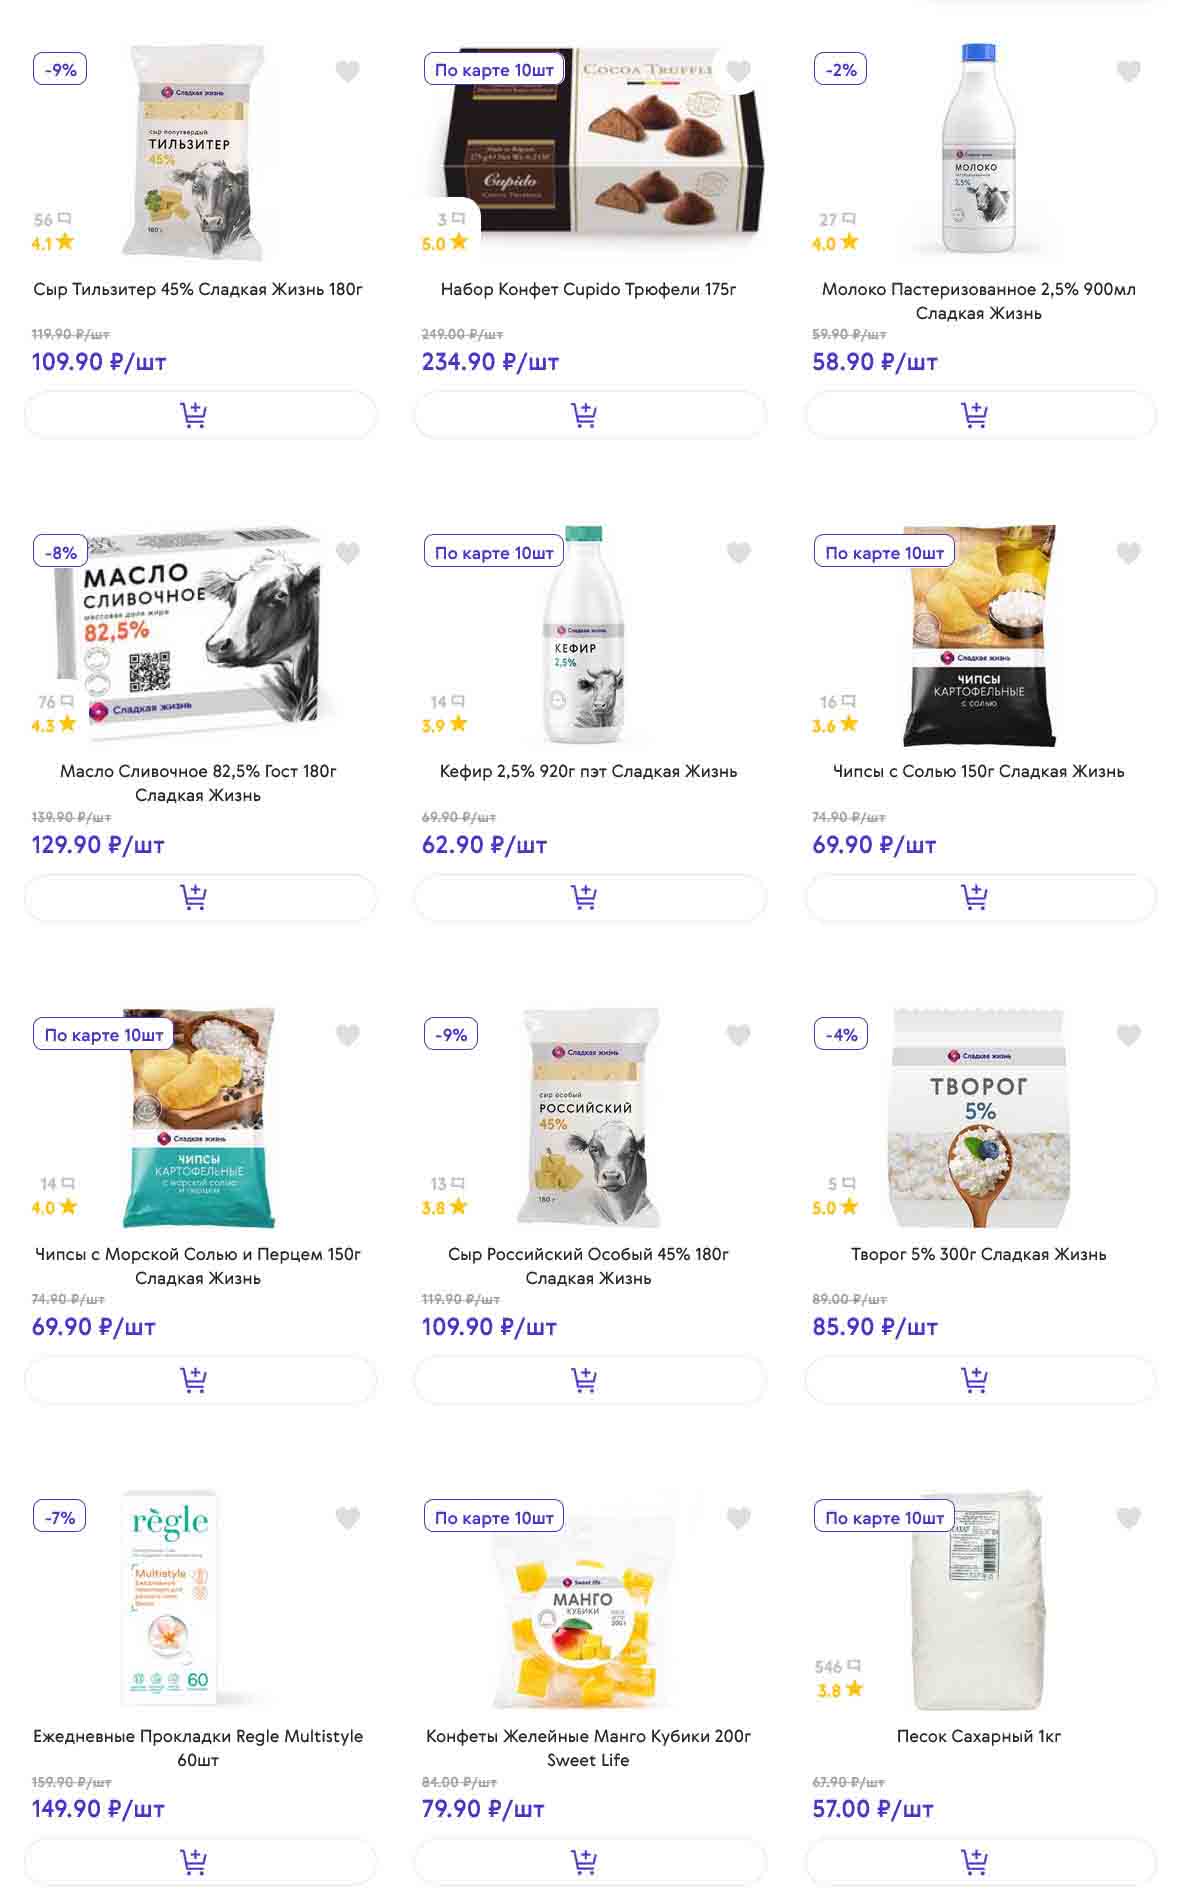Viewport: 1195px width, 1900px height.
Task: Click Масло Сливочное product image
Action: point(200,635)
